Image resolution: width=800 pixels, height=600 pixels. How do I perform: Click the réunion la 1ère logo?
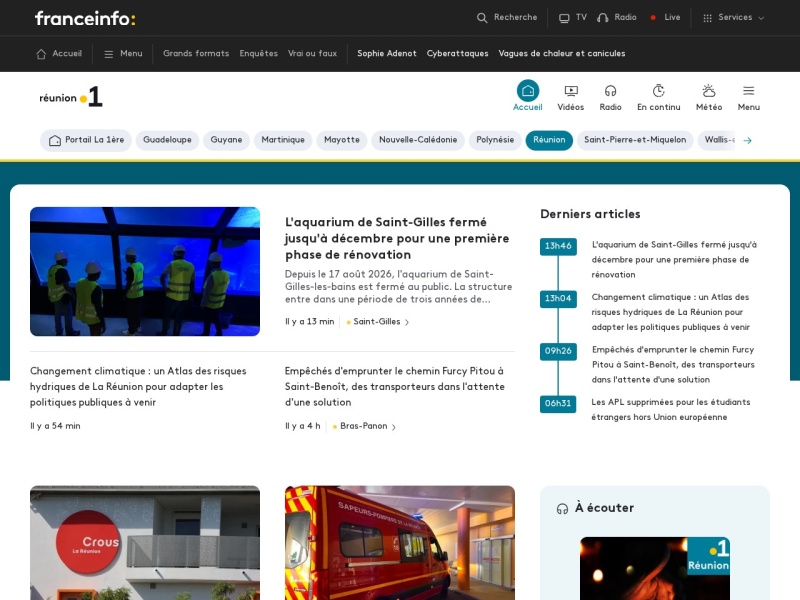click(x=71, y=97)
